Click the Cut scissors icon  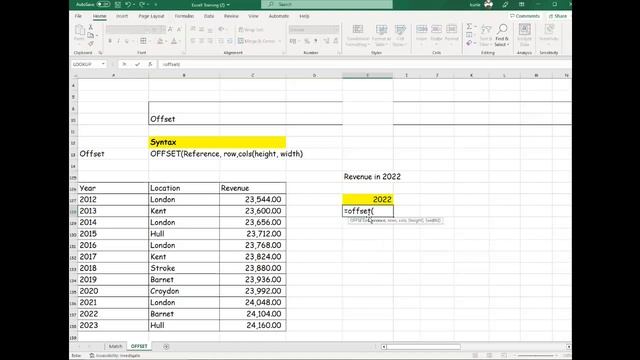click(91, 27)
